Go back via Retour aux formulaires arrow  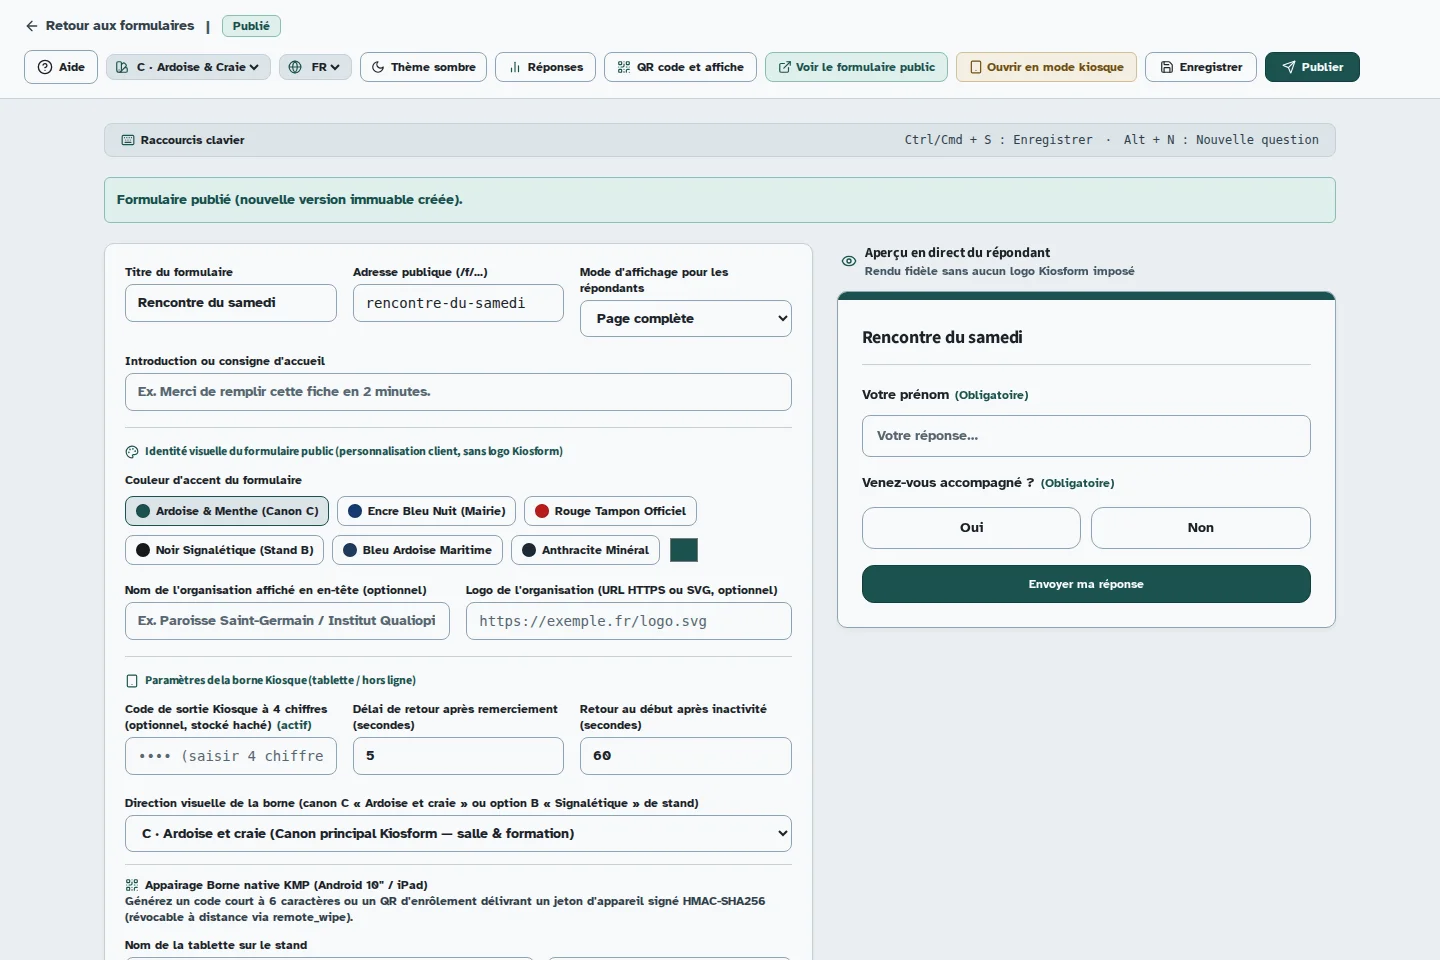(x=32, y=26)
